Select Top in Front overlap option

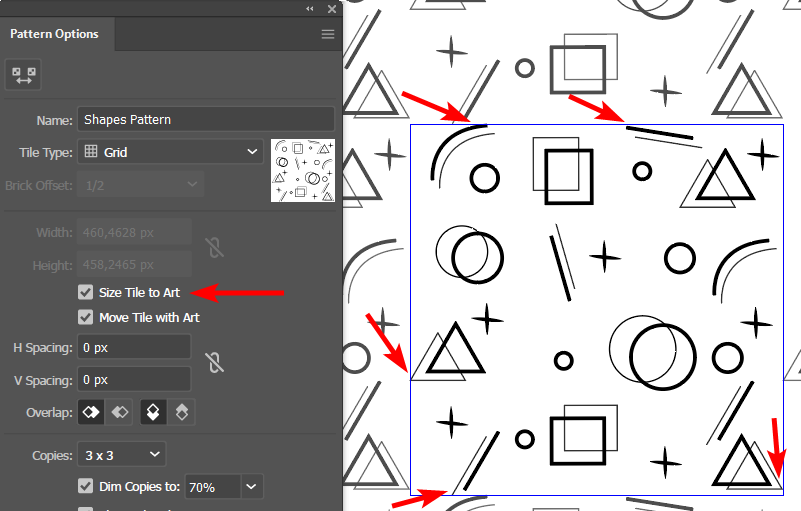coord(153,412)
